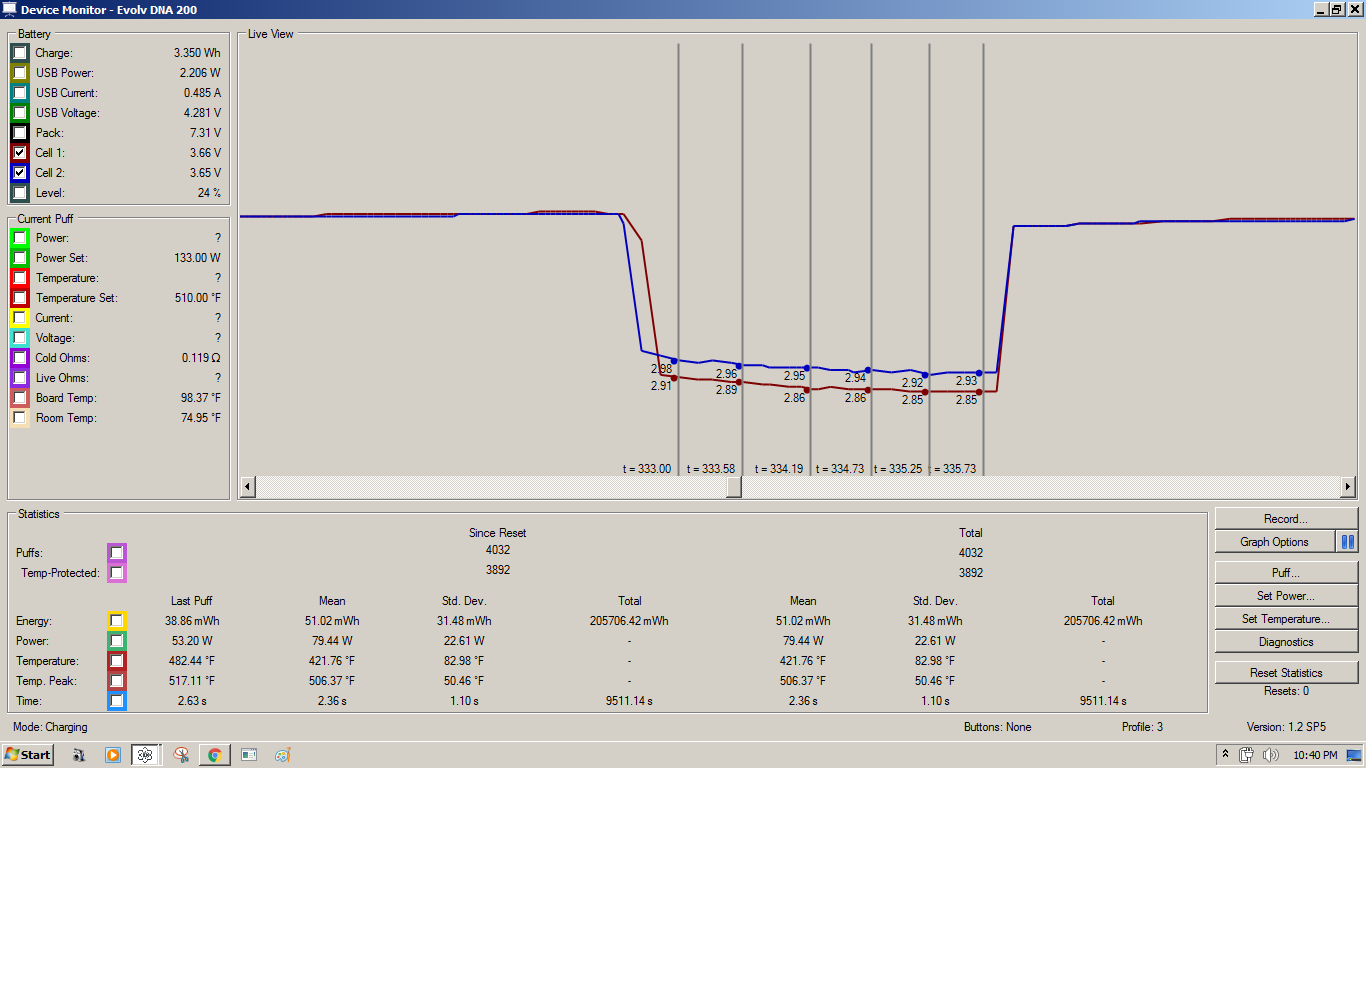The image size is (1366, 1000).
Task: Uncheck the Cell 2 graph checkbox
Action: point(20,173)
